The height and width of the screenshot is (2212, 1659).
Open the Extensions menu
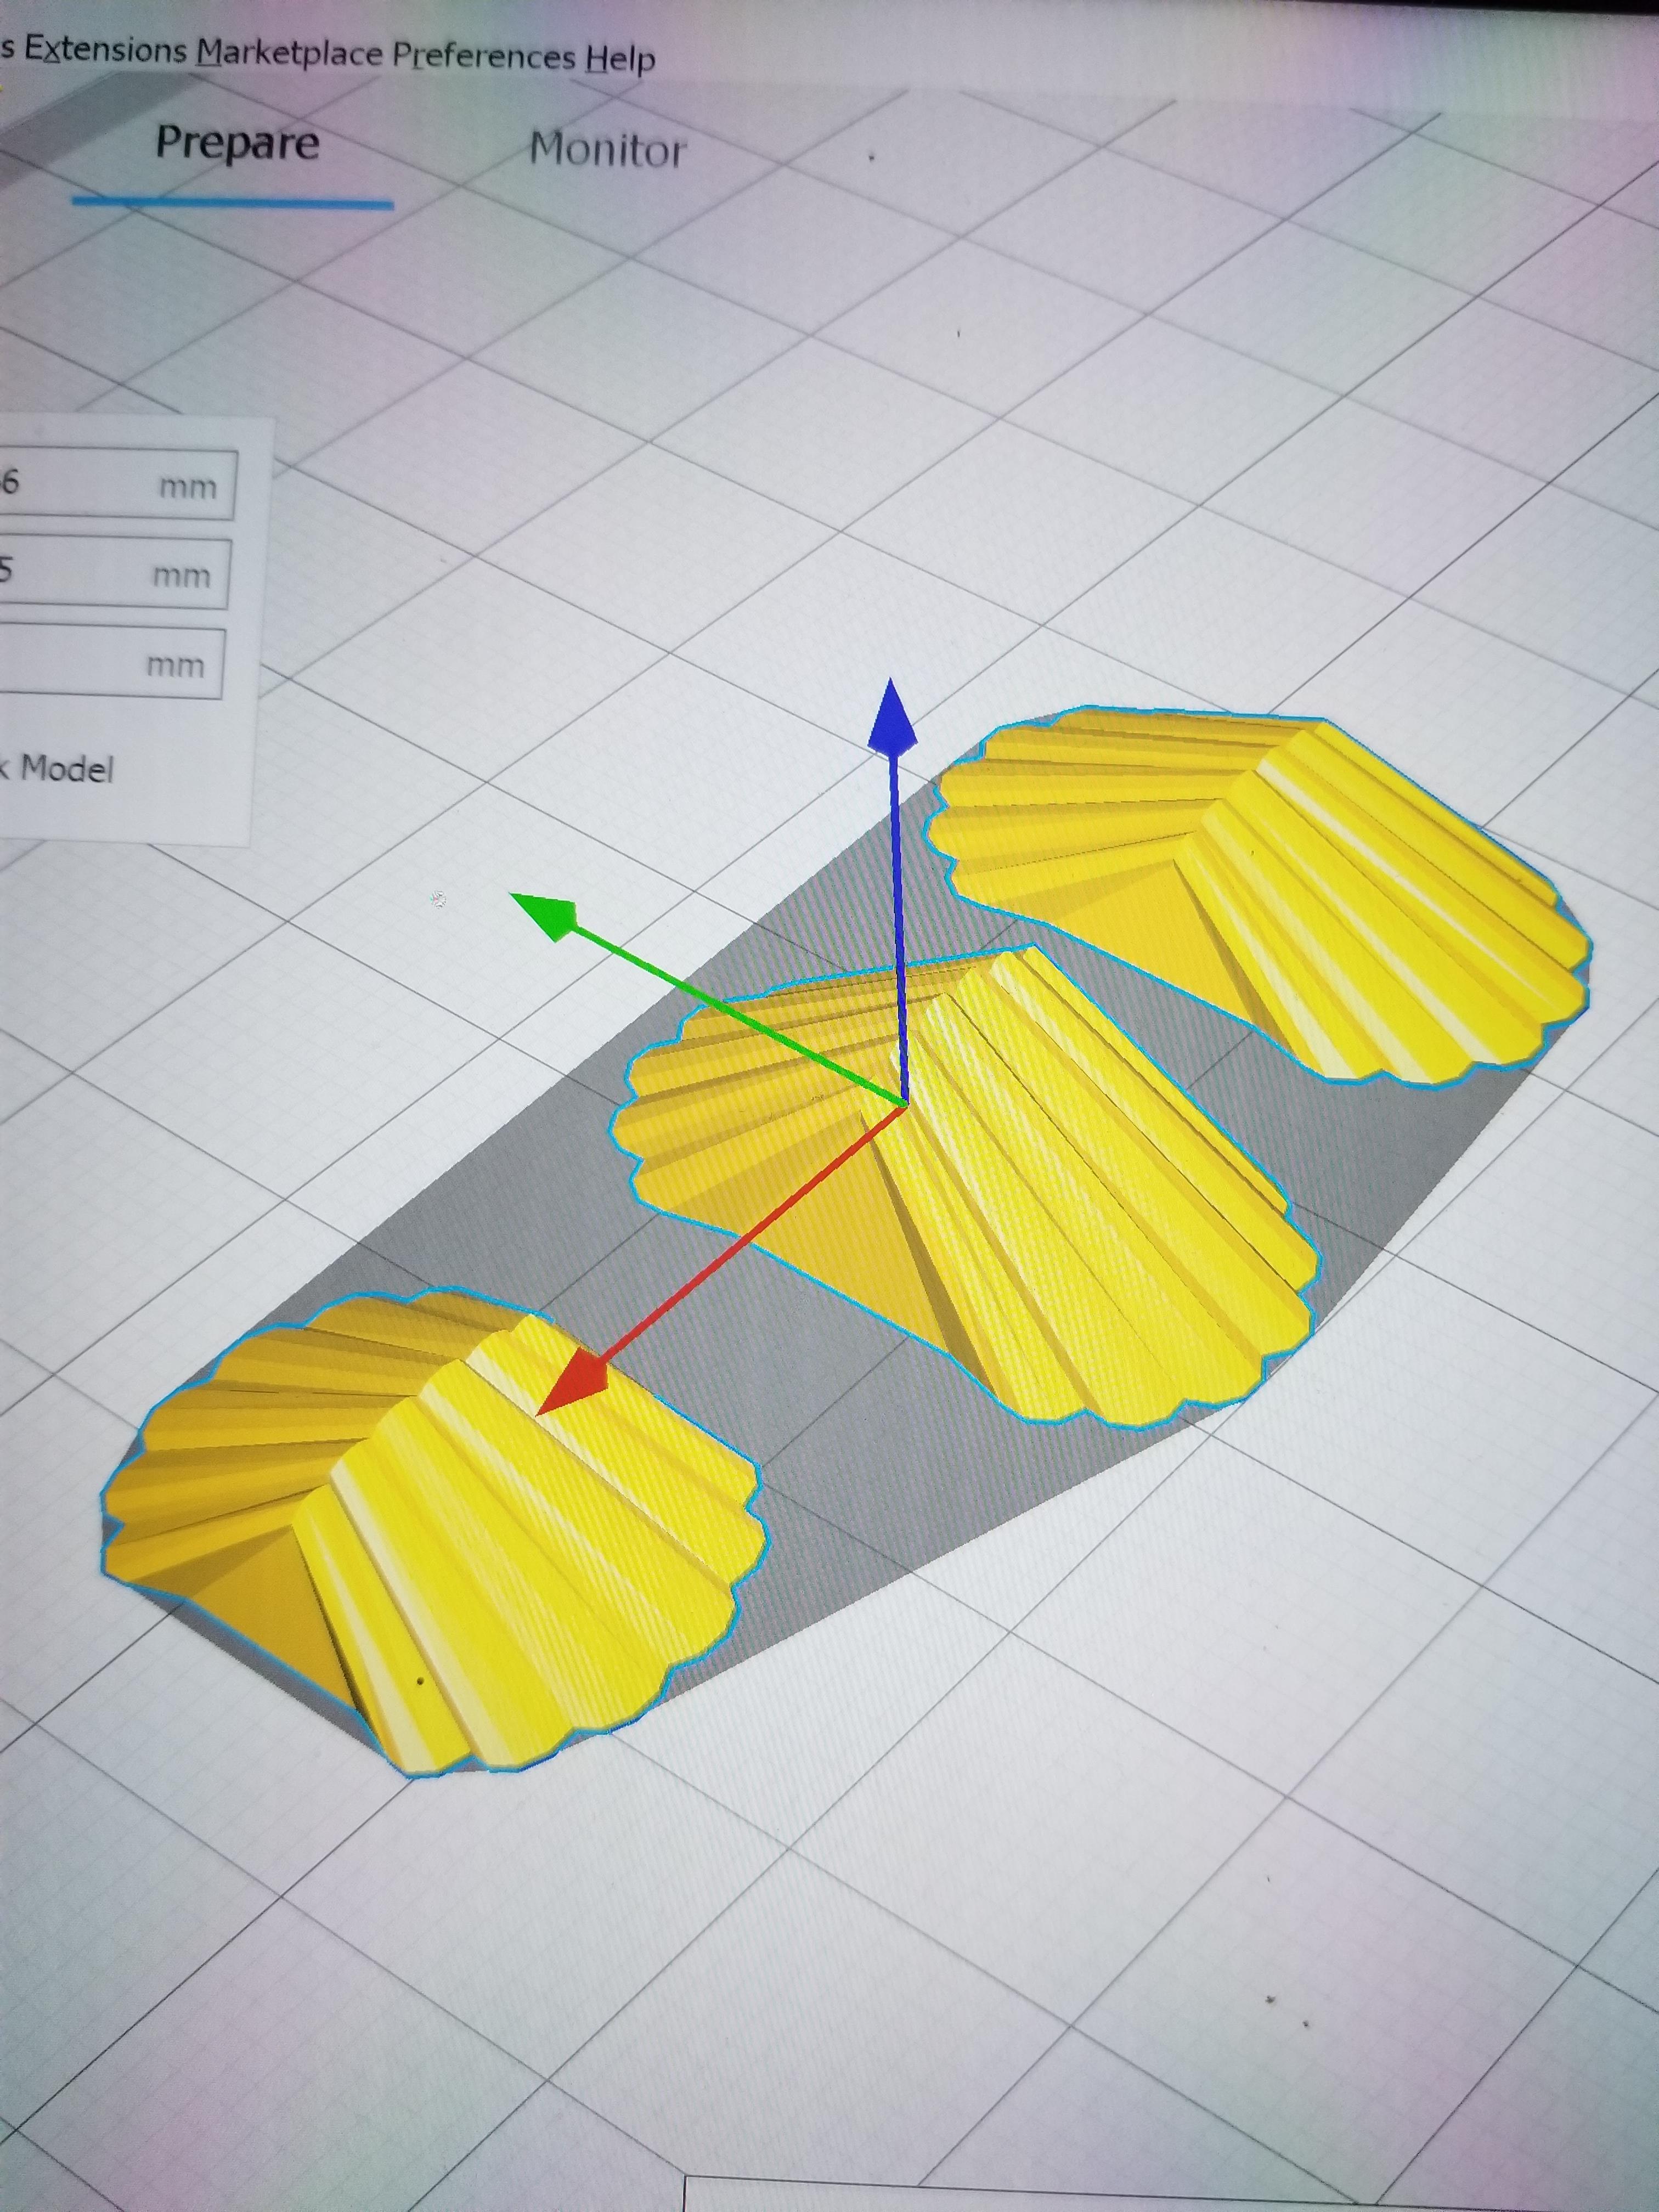[x=105, y=49]
